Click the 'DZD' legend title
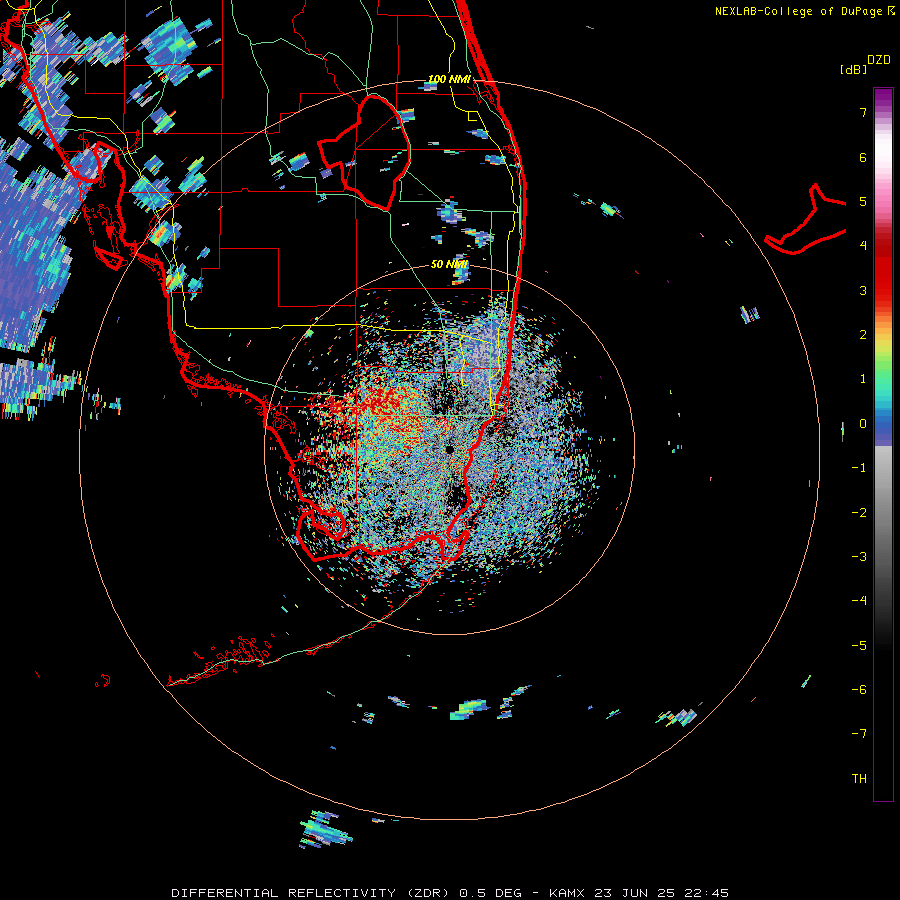This screenshot has height=900, width=900. 879,60
